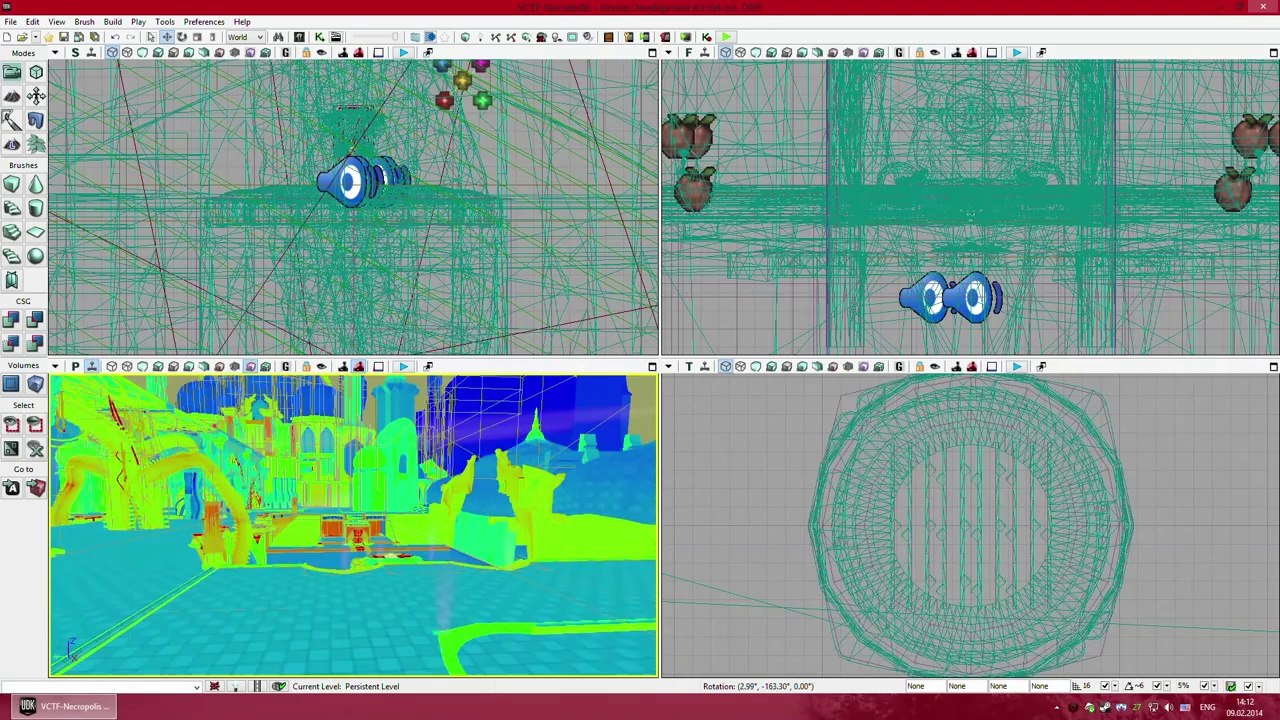
Task: Click T top viewport type button
Action: click(x=688, y=366)
